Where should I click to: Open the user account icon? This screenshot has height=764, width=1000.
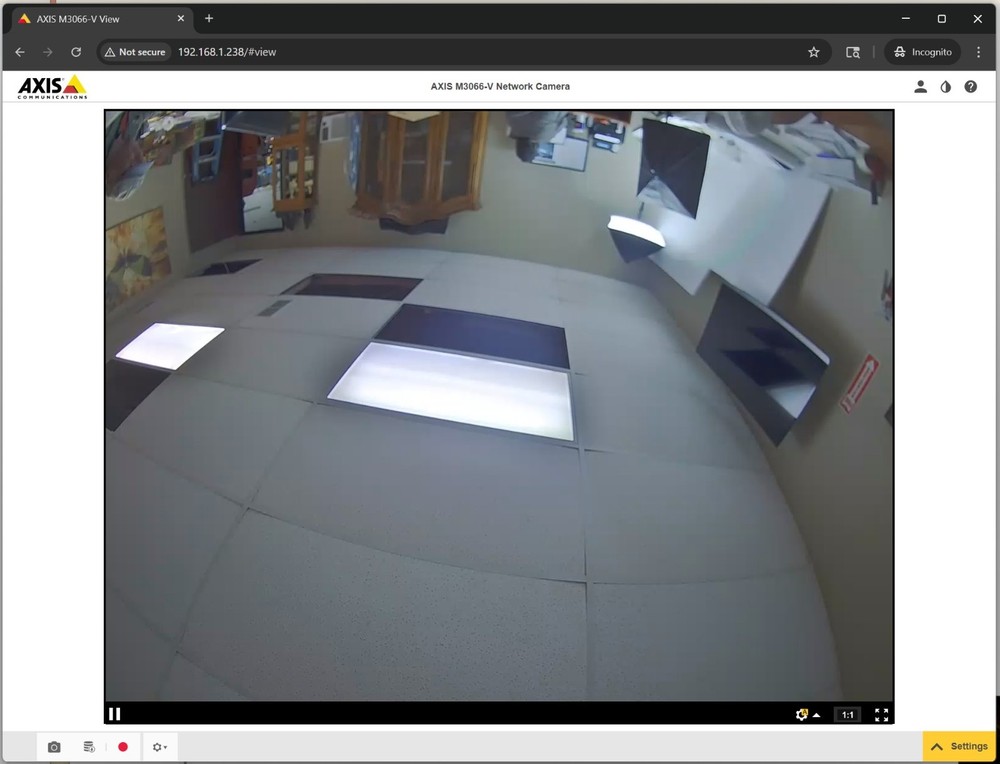click(920, 87)
